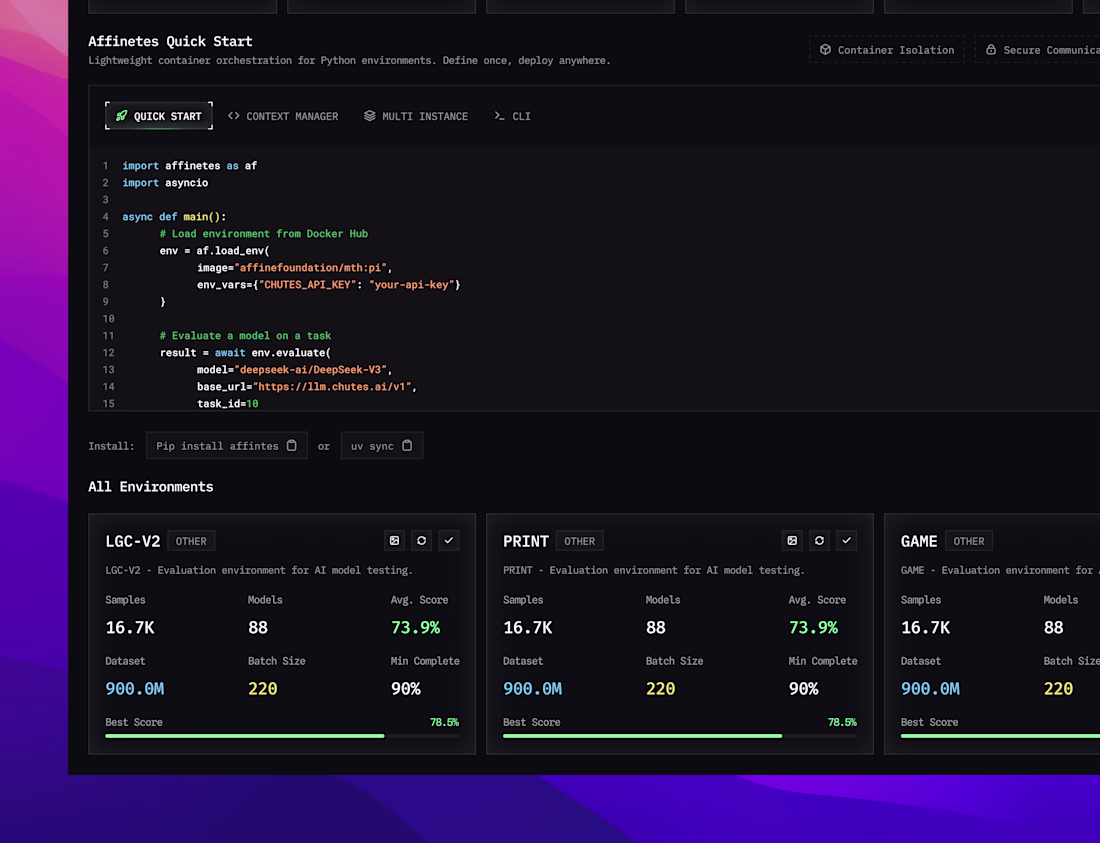
Task: Switch to the Context Manager tab
Action: (x=283, y=116)
